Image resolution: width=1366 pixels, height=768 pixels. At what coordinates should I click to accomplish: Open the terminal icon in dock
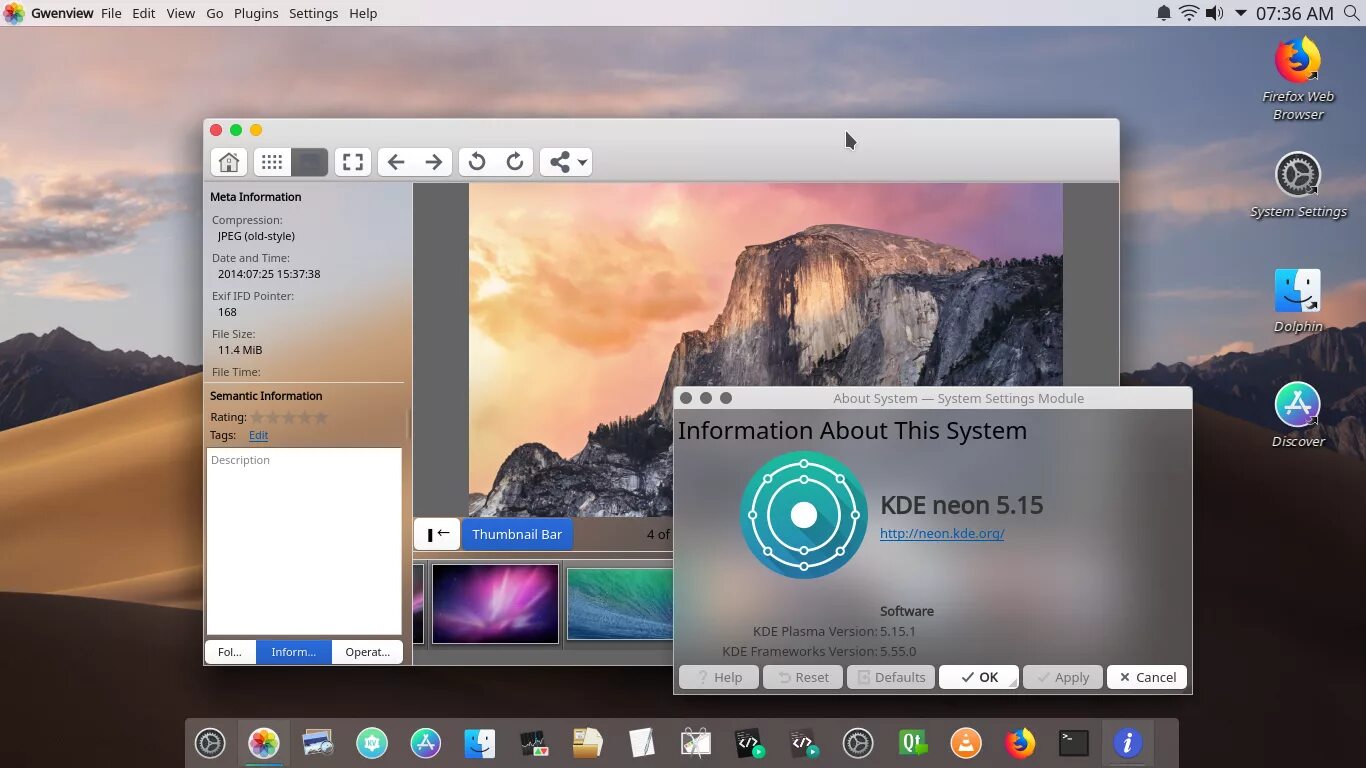pyautogui.click(x=1074, y=743)
